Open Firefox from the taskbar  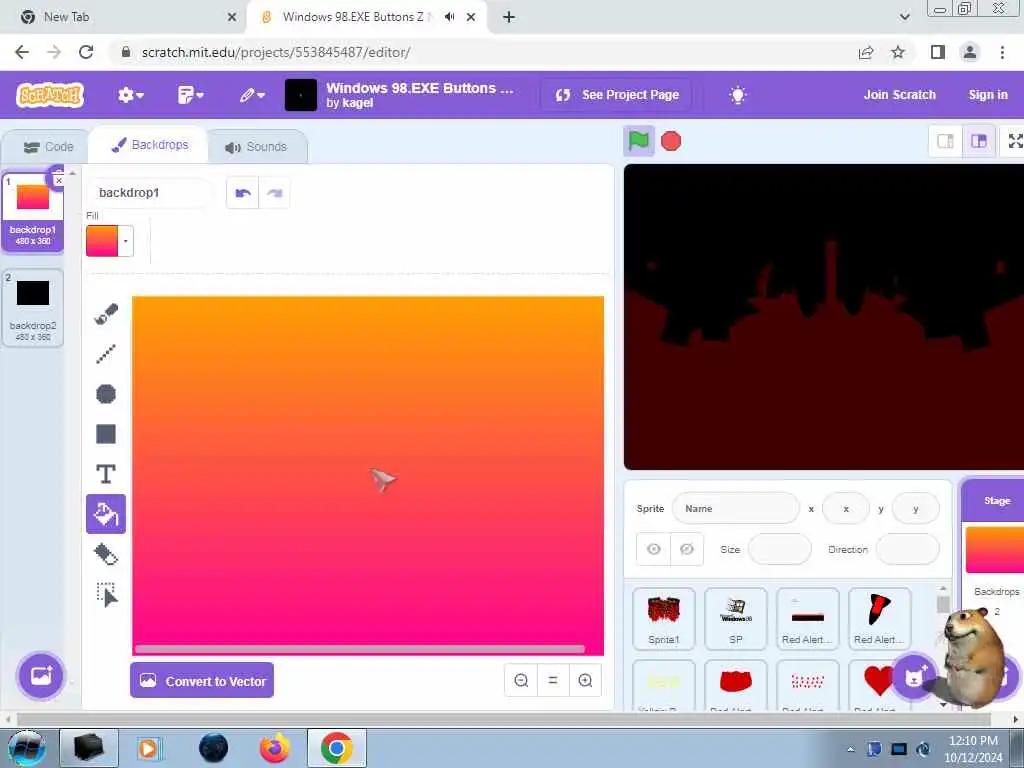click(x=274, y=748)
